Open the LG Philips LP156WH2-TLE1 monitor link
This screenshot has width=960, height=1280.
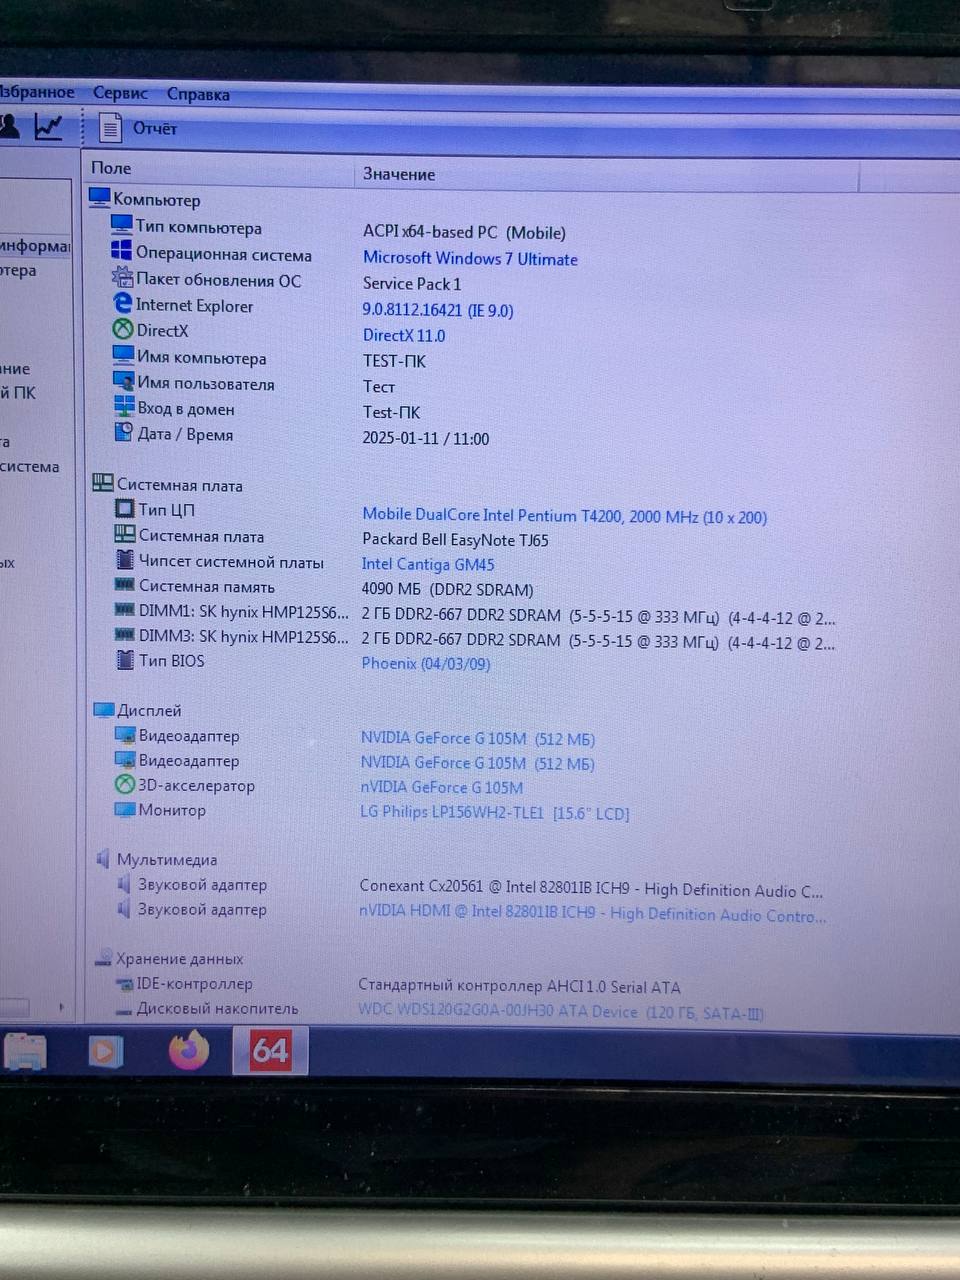coord(495,813)
